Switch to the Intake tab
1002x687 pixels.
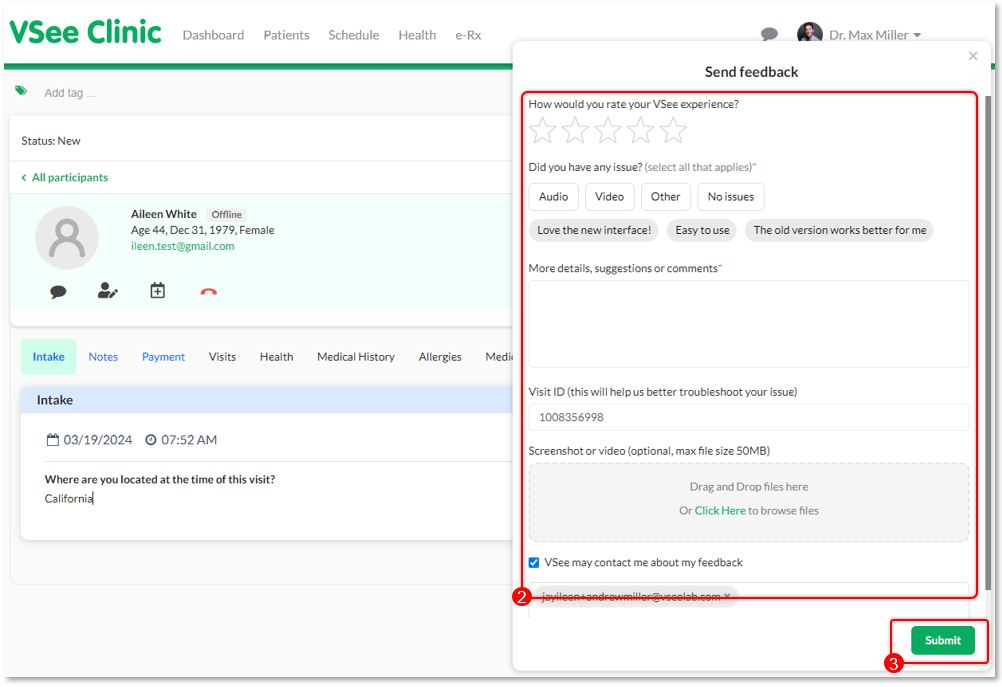49,357
